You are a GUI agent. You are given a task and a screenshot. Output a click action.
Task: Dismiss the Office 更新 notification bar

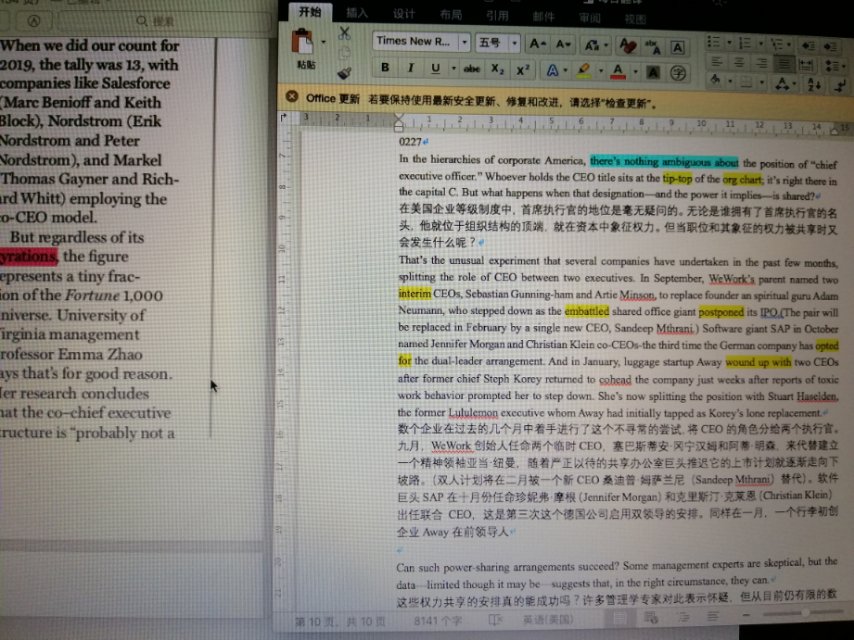(292, 96)
